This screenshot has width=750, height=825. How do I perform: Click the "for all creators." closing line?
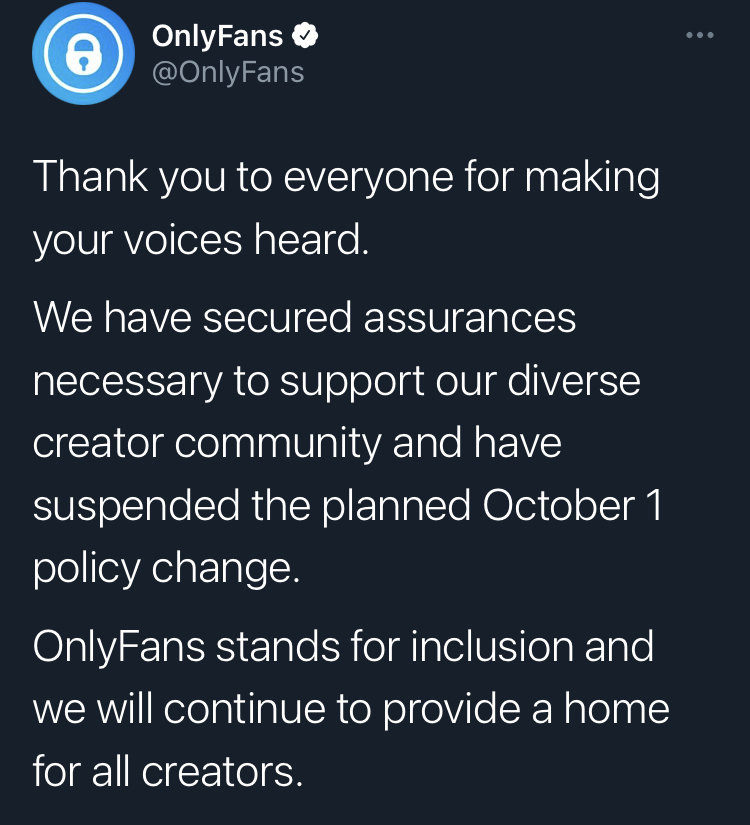(167, 771)
